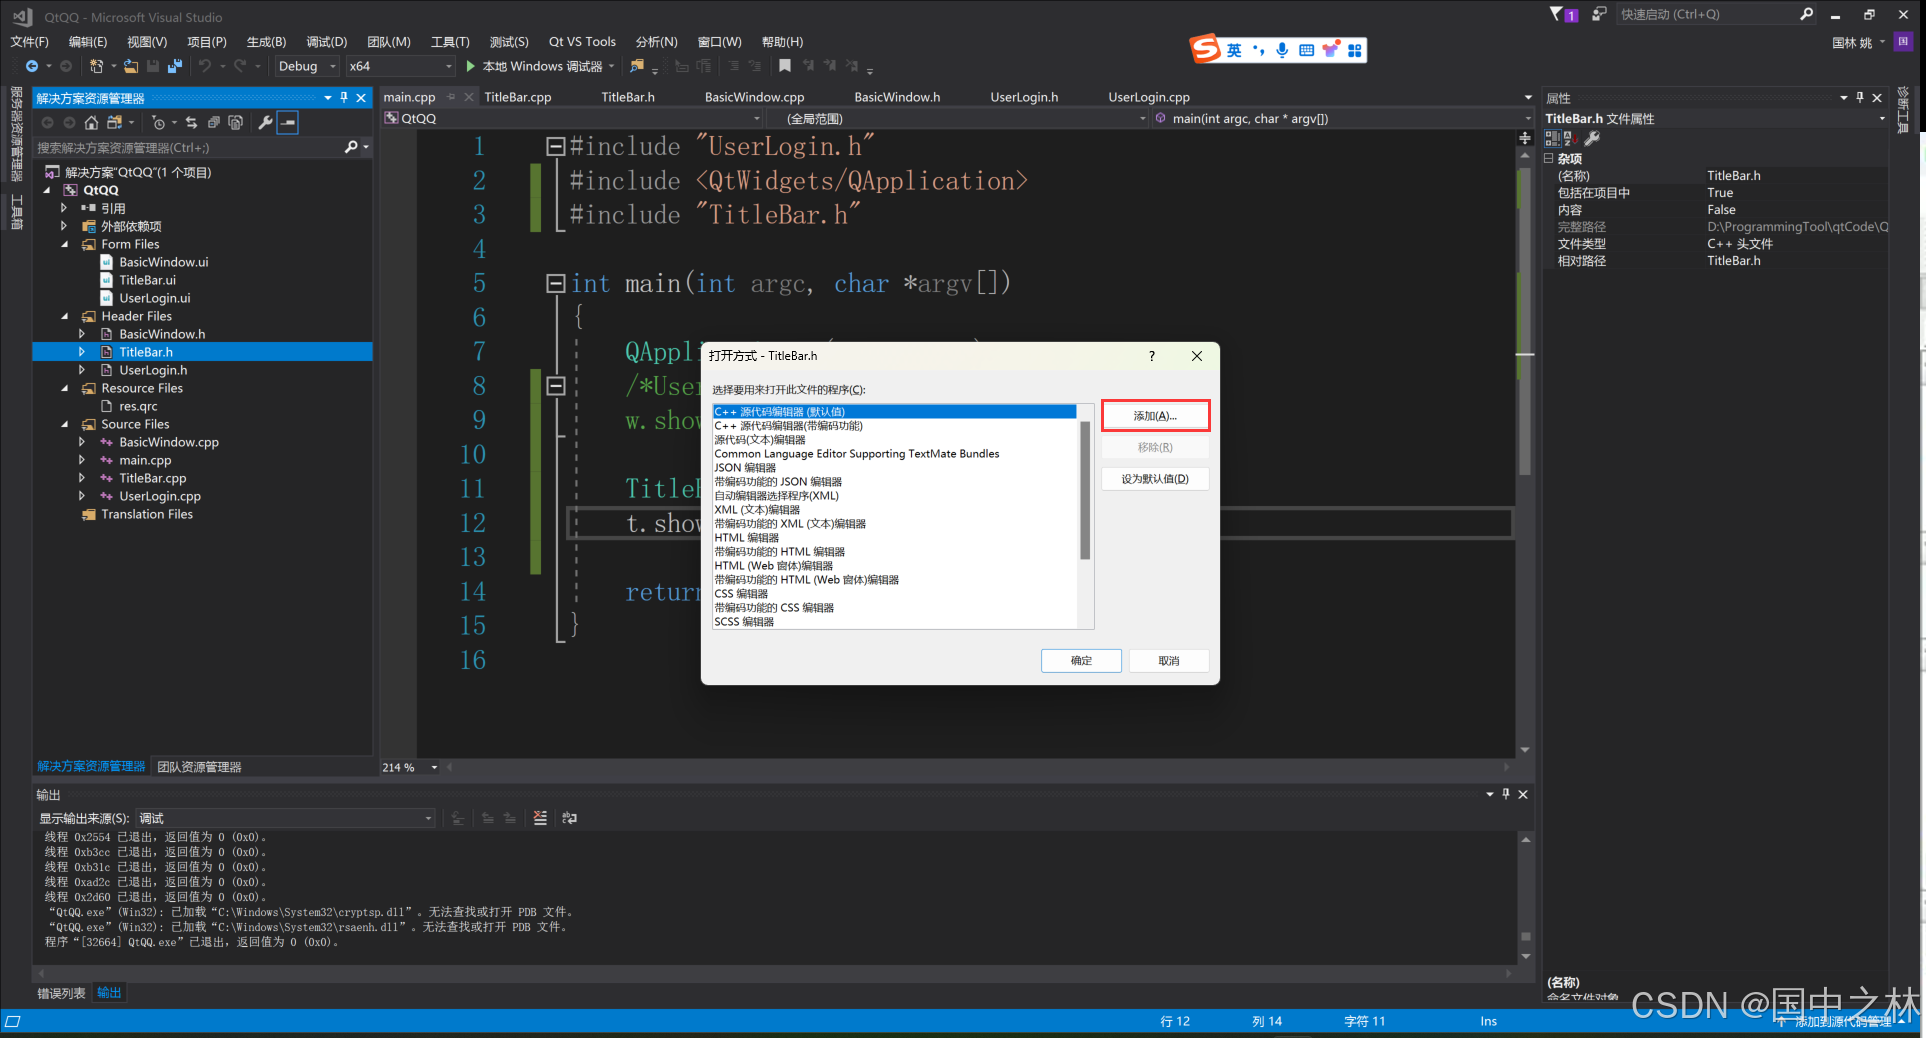1926x1038 pixels.
Task: Click the feedback icon beside quick launch
Action: coord(1599,14)
